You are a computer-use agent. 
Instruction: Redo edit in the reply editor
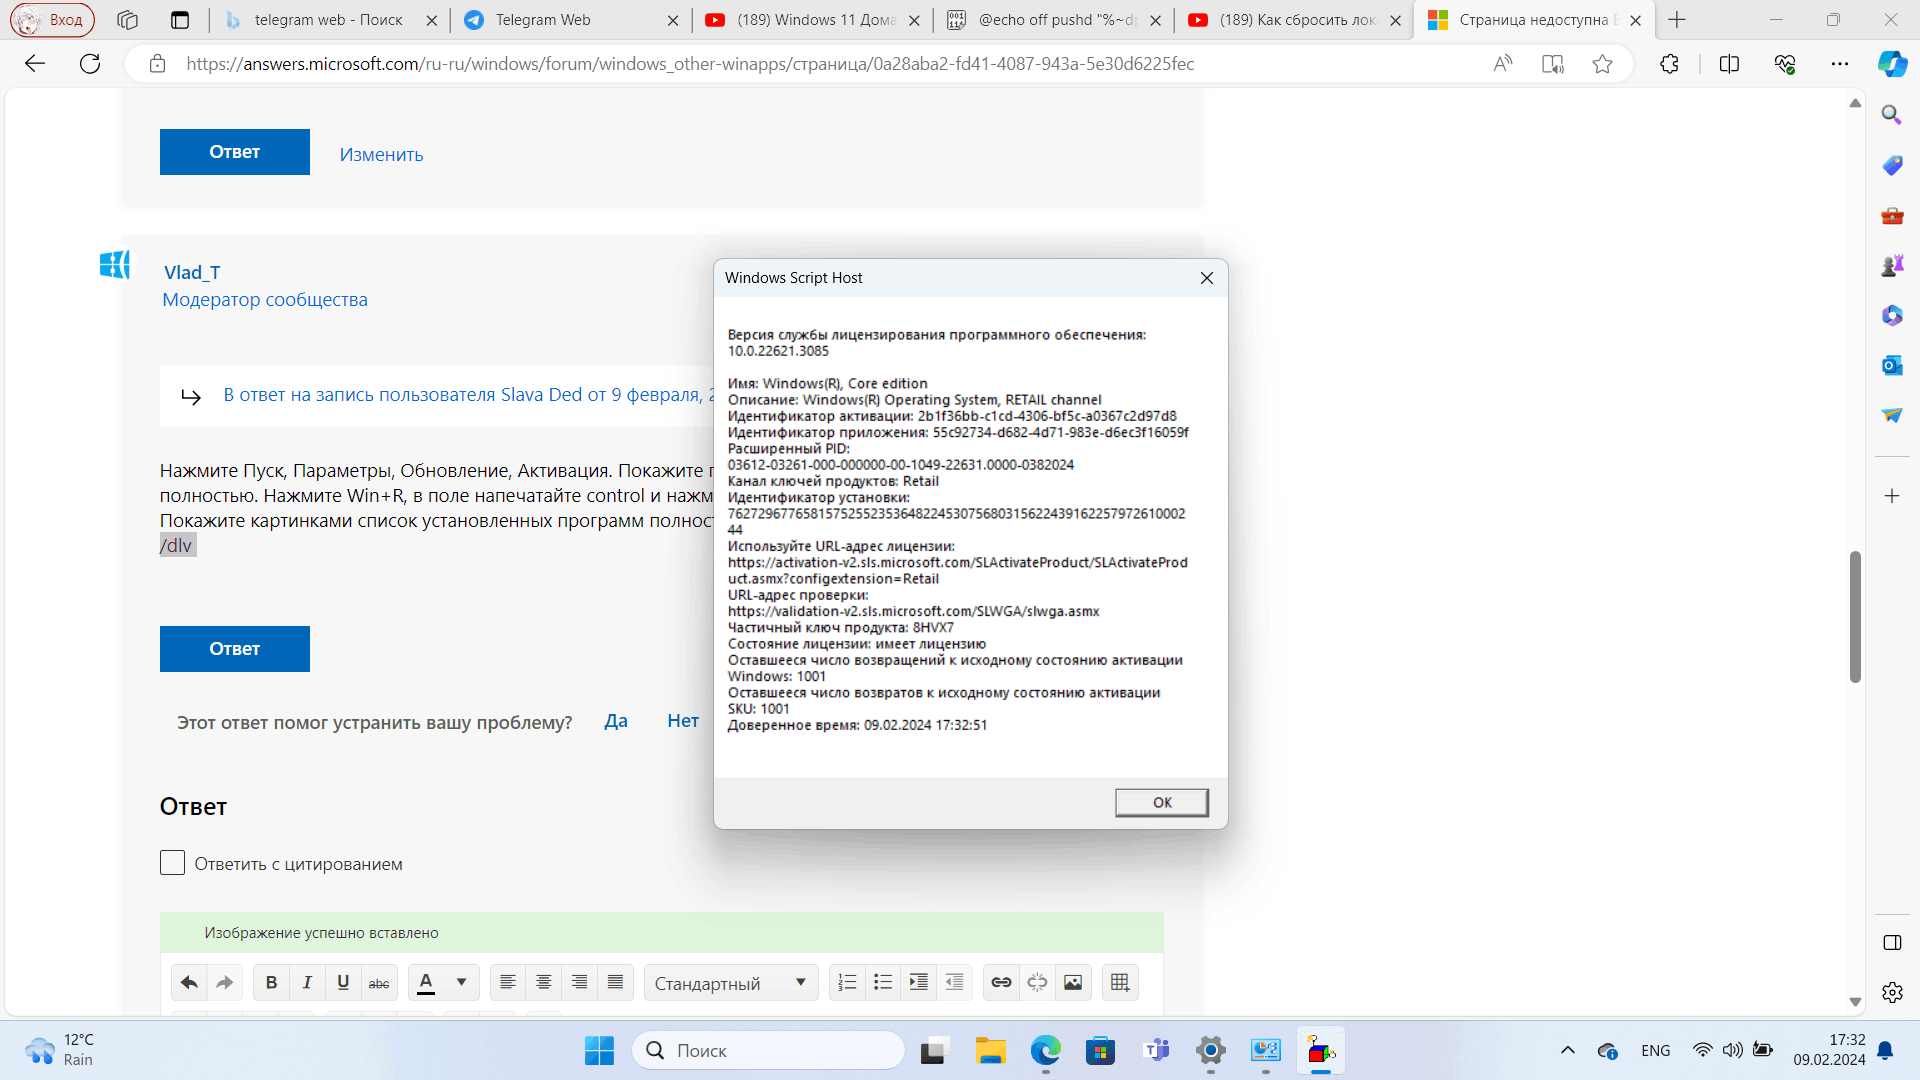point(225,983)
